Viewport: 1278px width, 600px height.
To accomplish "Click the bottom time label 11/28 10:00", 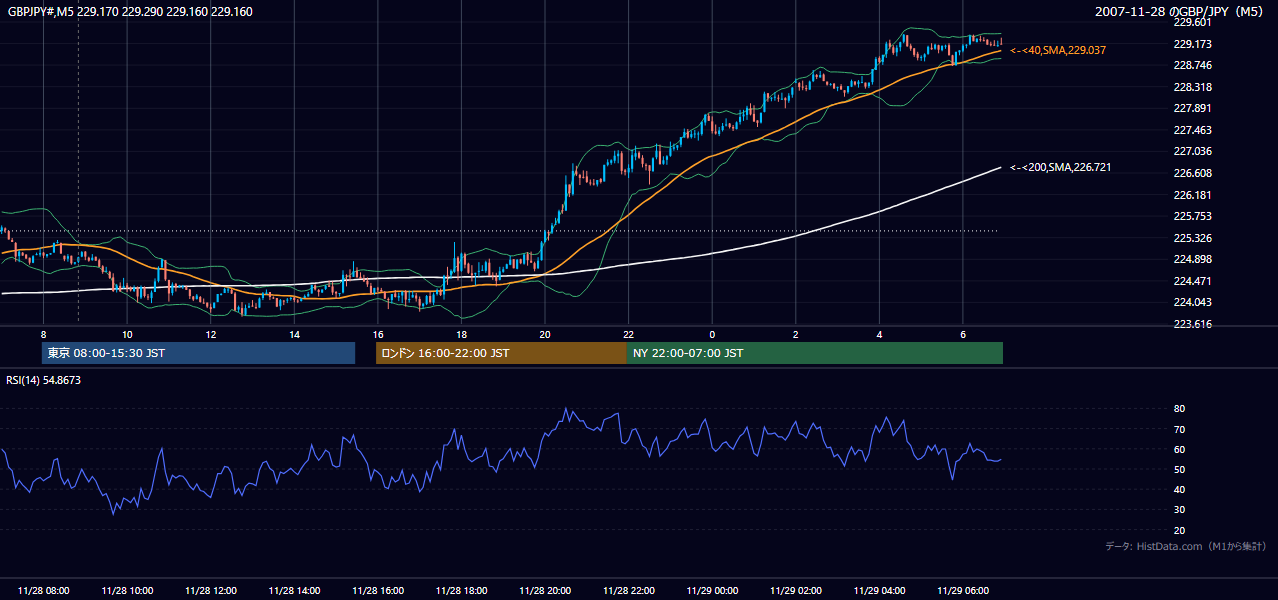I will pos(127,591).
